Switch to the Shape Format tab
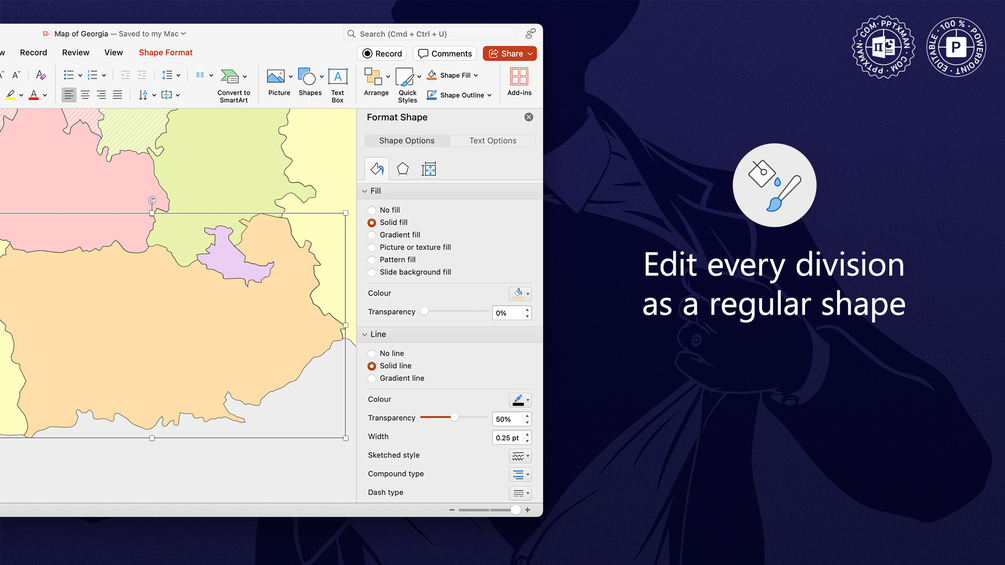The height and width of the screenshot is (565, 1005). click(165, 53)
